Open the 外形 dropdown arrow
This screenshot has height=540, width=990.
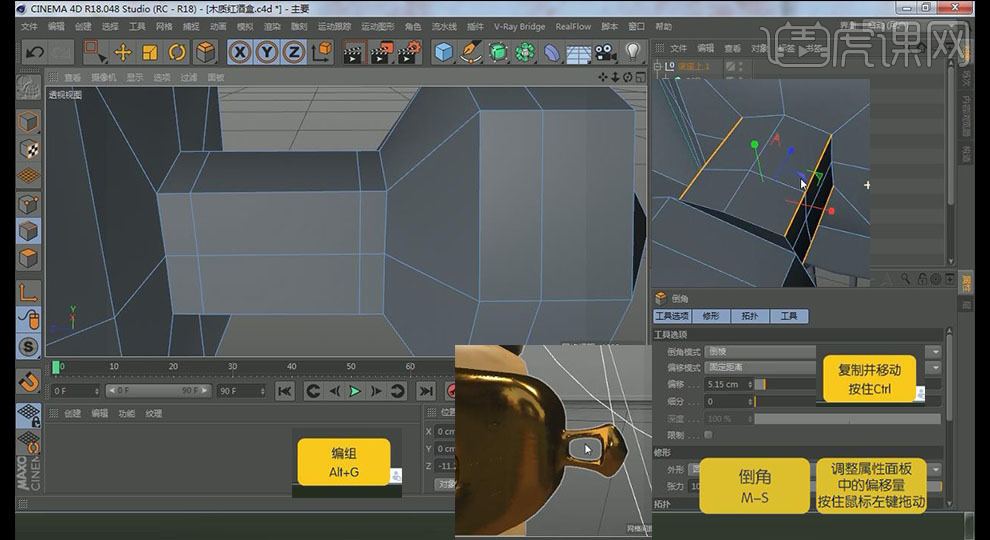tap(935, 469)
